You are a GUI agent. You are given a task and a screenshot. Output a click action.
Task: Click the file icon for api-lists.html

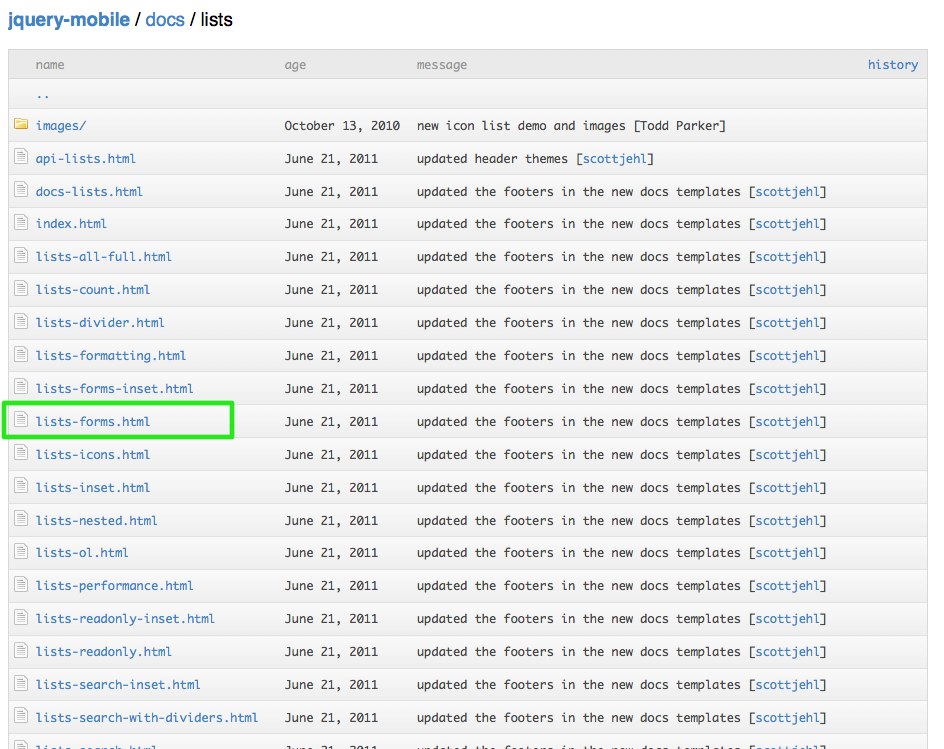21,157
